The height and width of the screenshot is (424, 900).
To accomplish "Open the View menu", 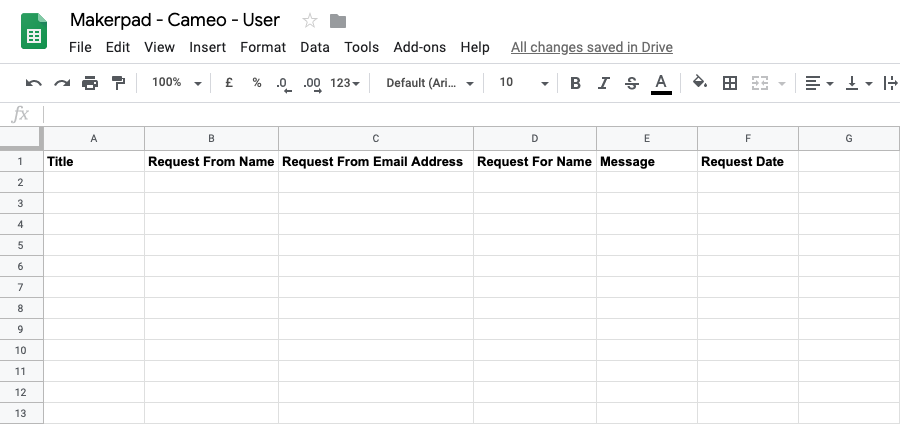I will click(159, 47).
